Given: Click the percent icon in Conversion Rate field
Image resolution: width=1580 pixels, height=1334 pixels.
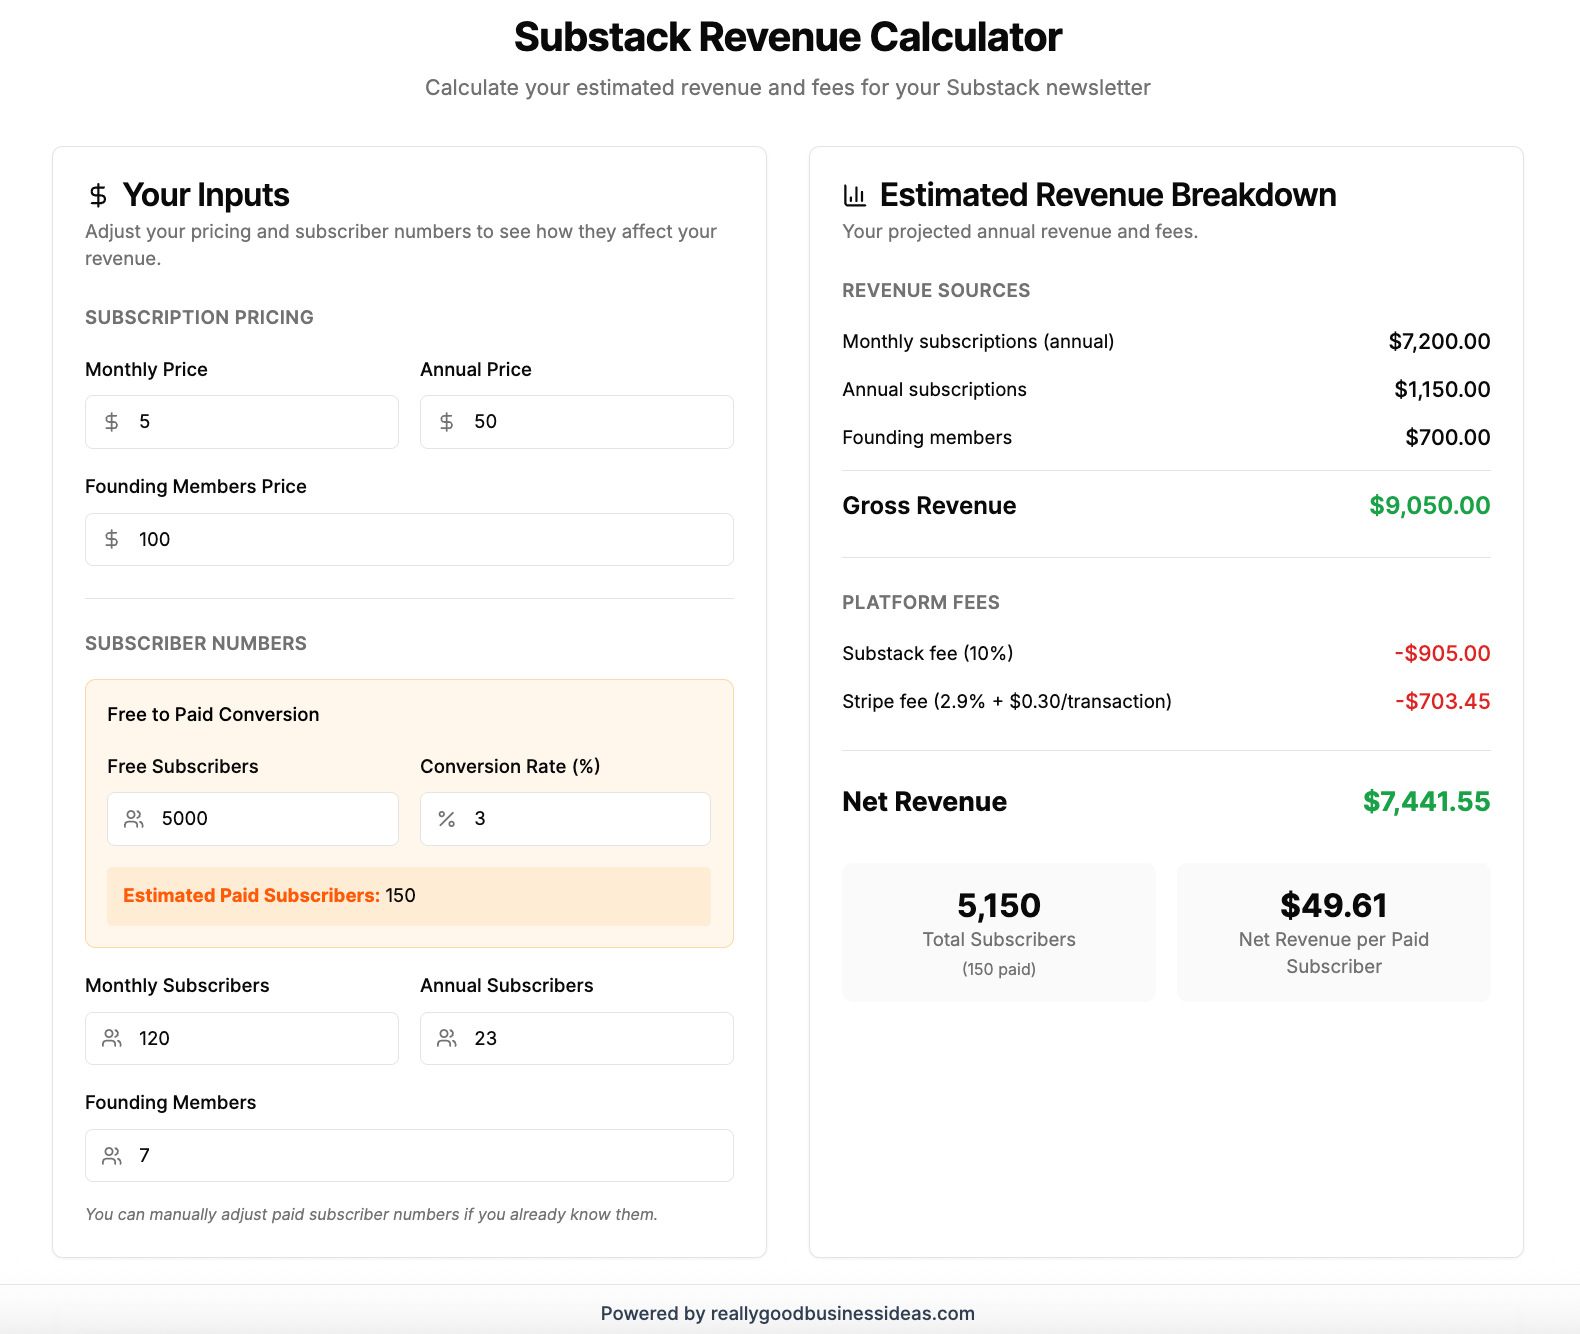Looking at the screenshot, I should point(447,819).
